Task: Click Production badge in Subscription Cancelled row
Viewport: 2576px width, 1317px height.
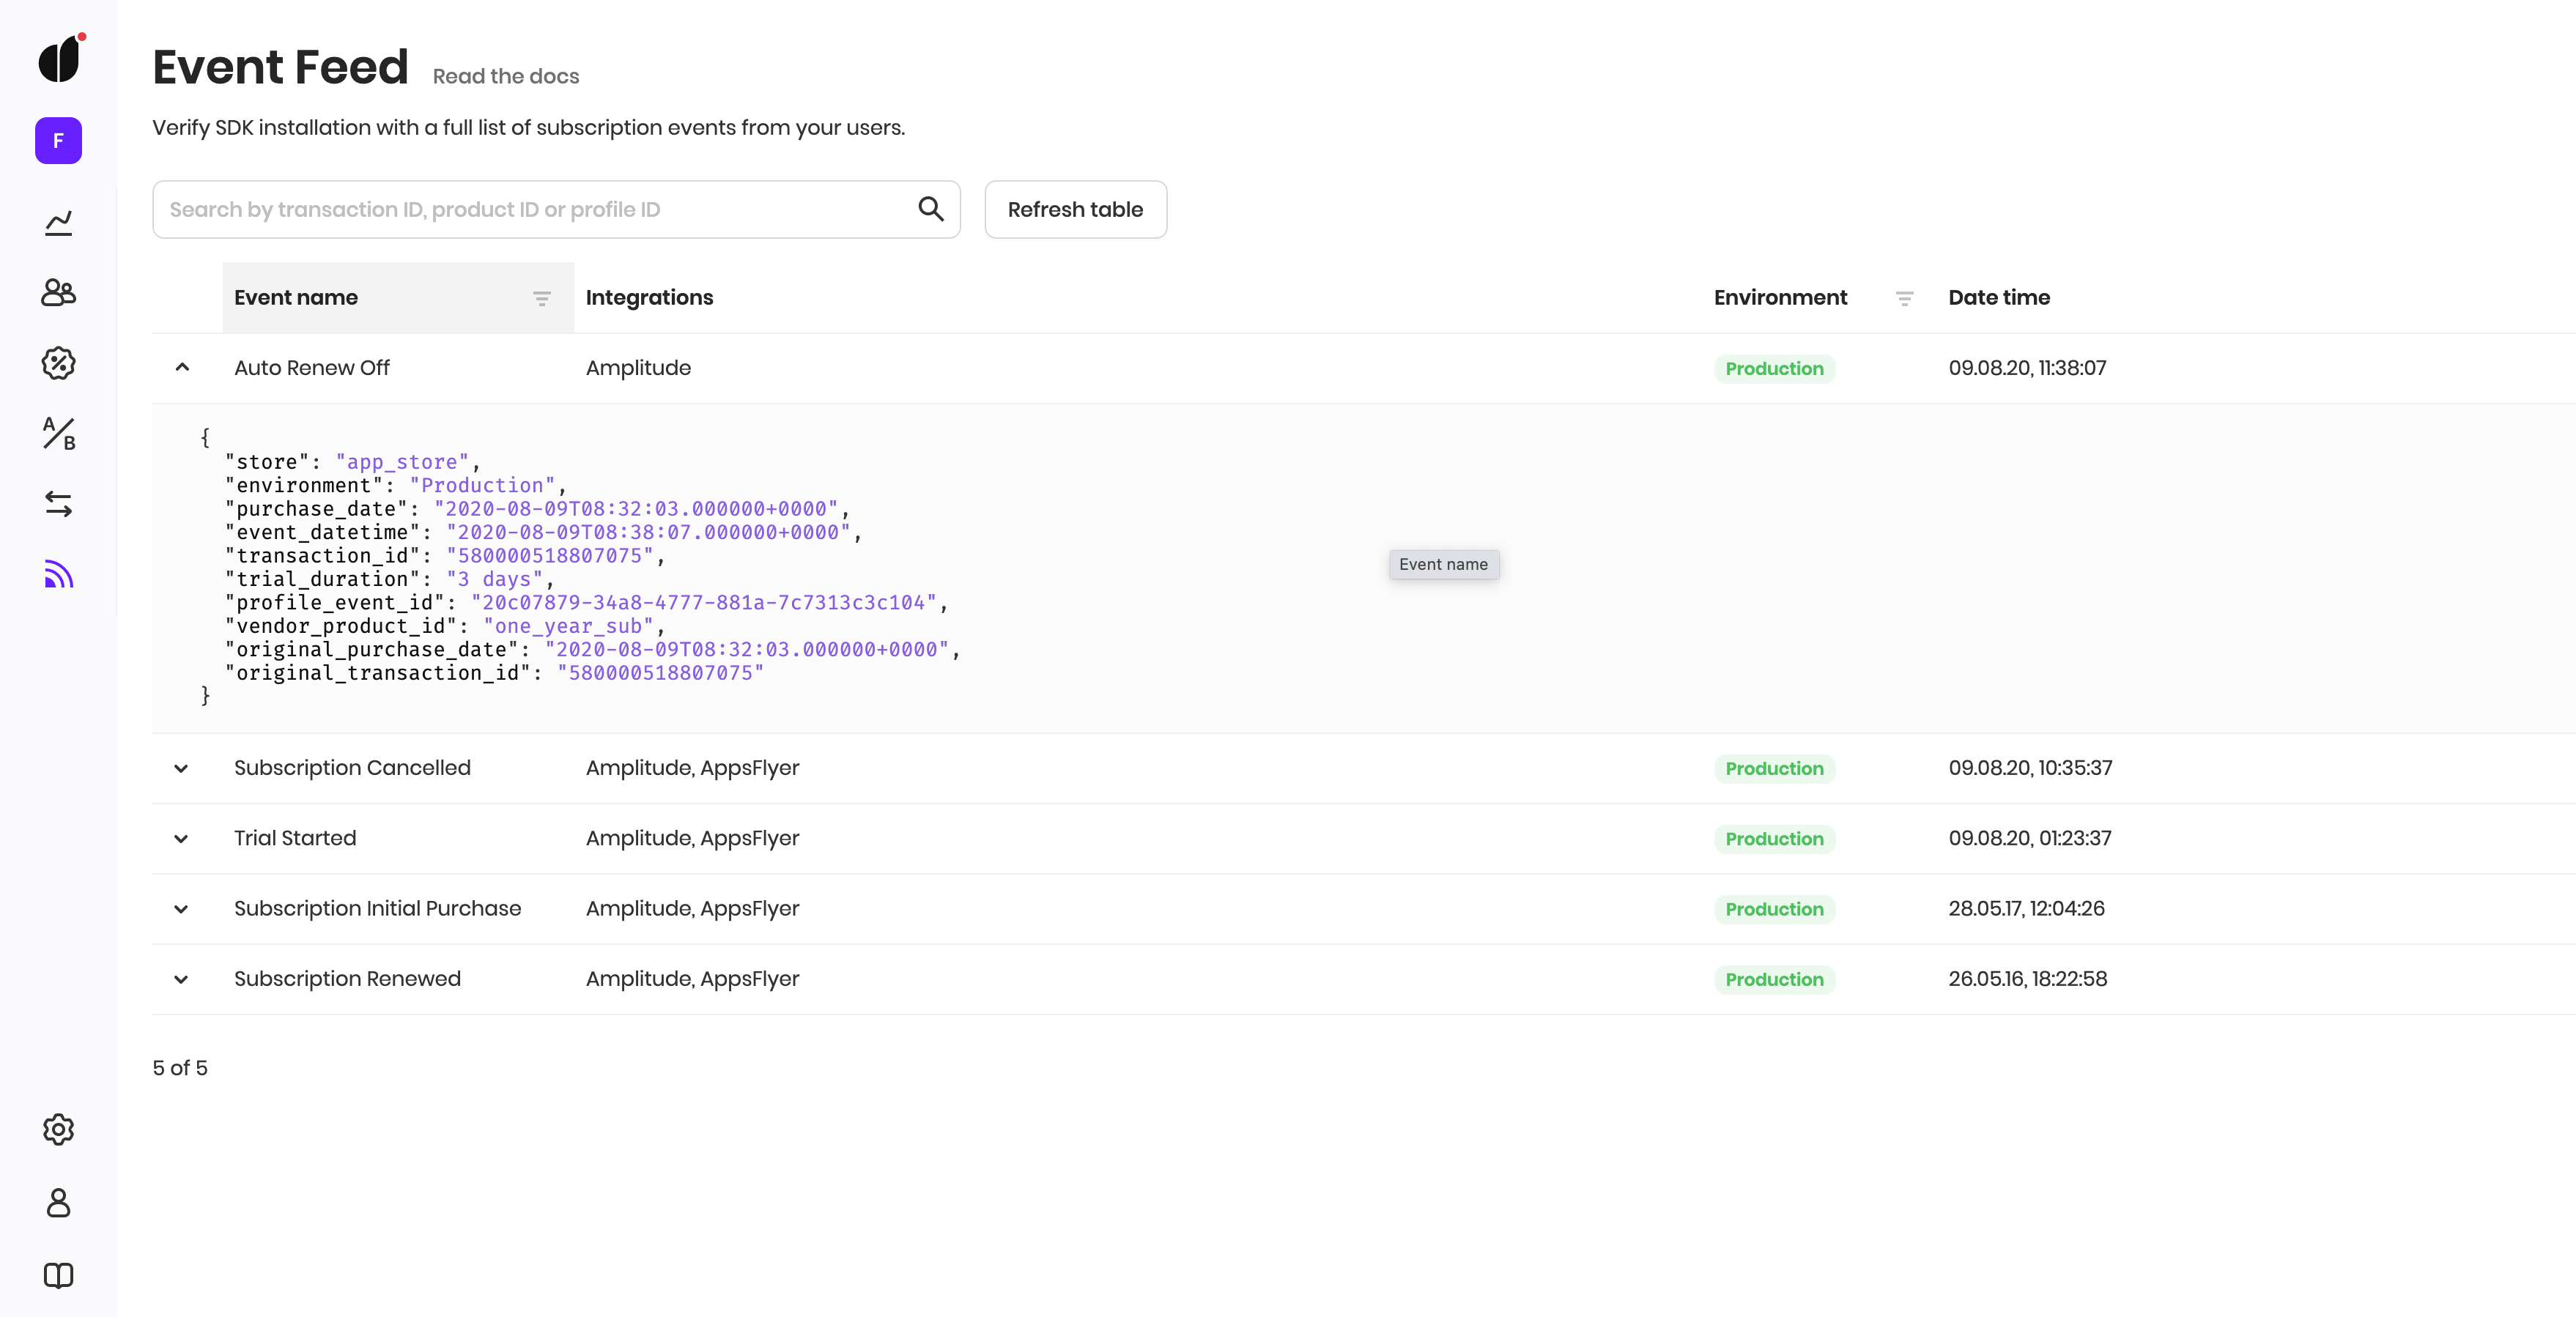Action: [x=1774, y=768]
